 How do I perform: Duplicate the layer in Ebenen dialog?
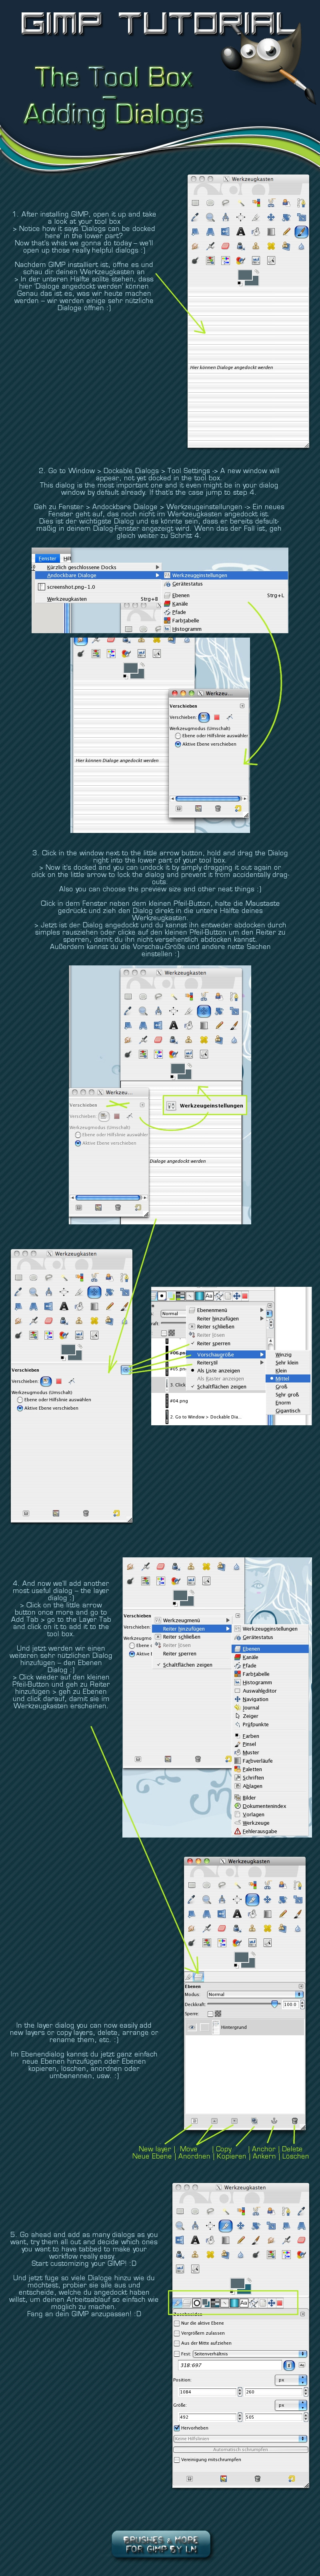coord(254,2121)
